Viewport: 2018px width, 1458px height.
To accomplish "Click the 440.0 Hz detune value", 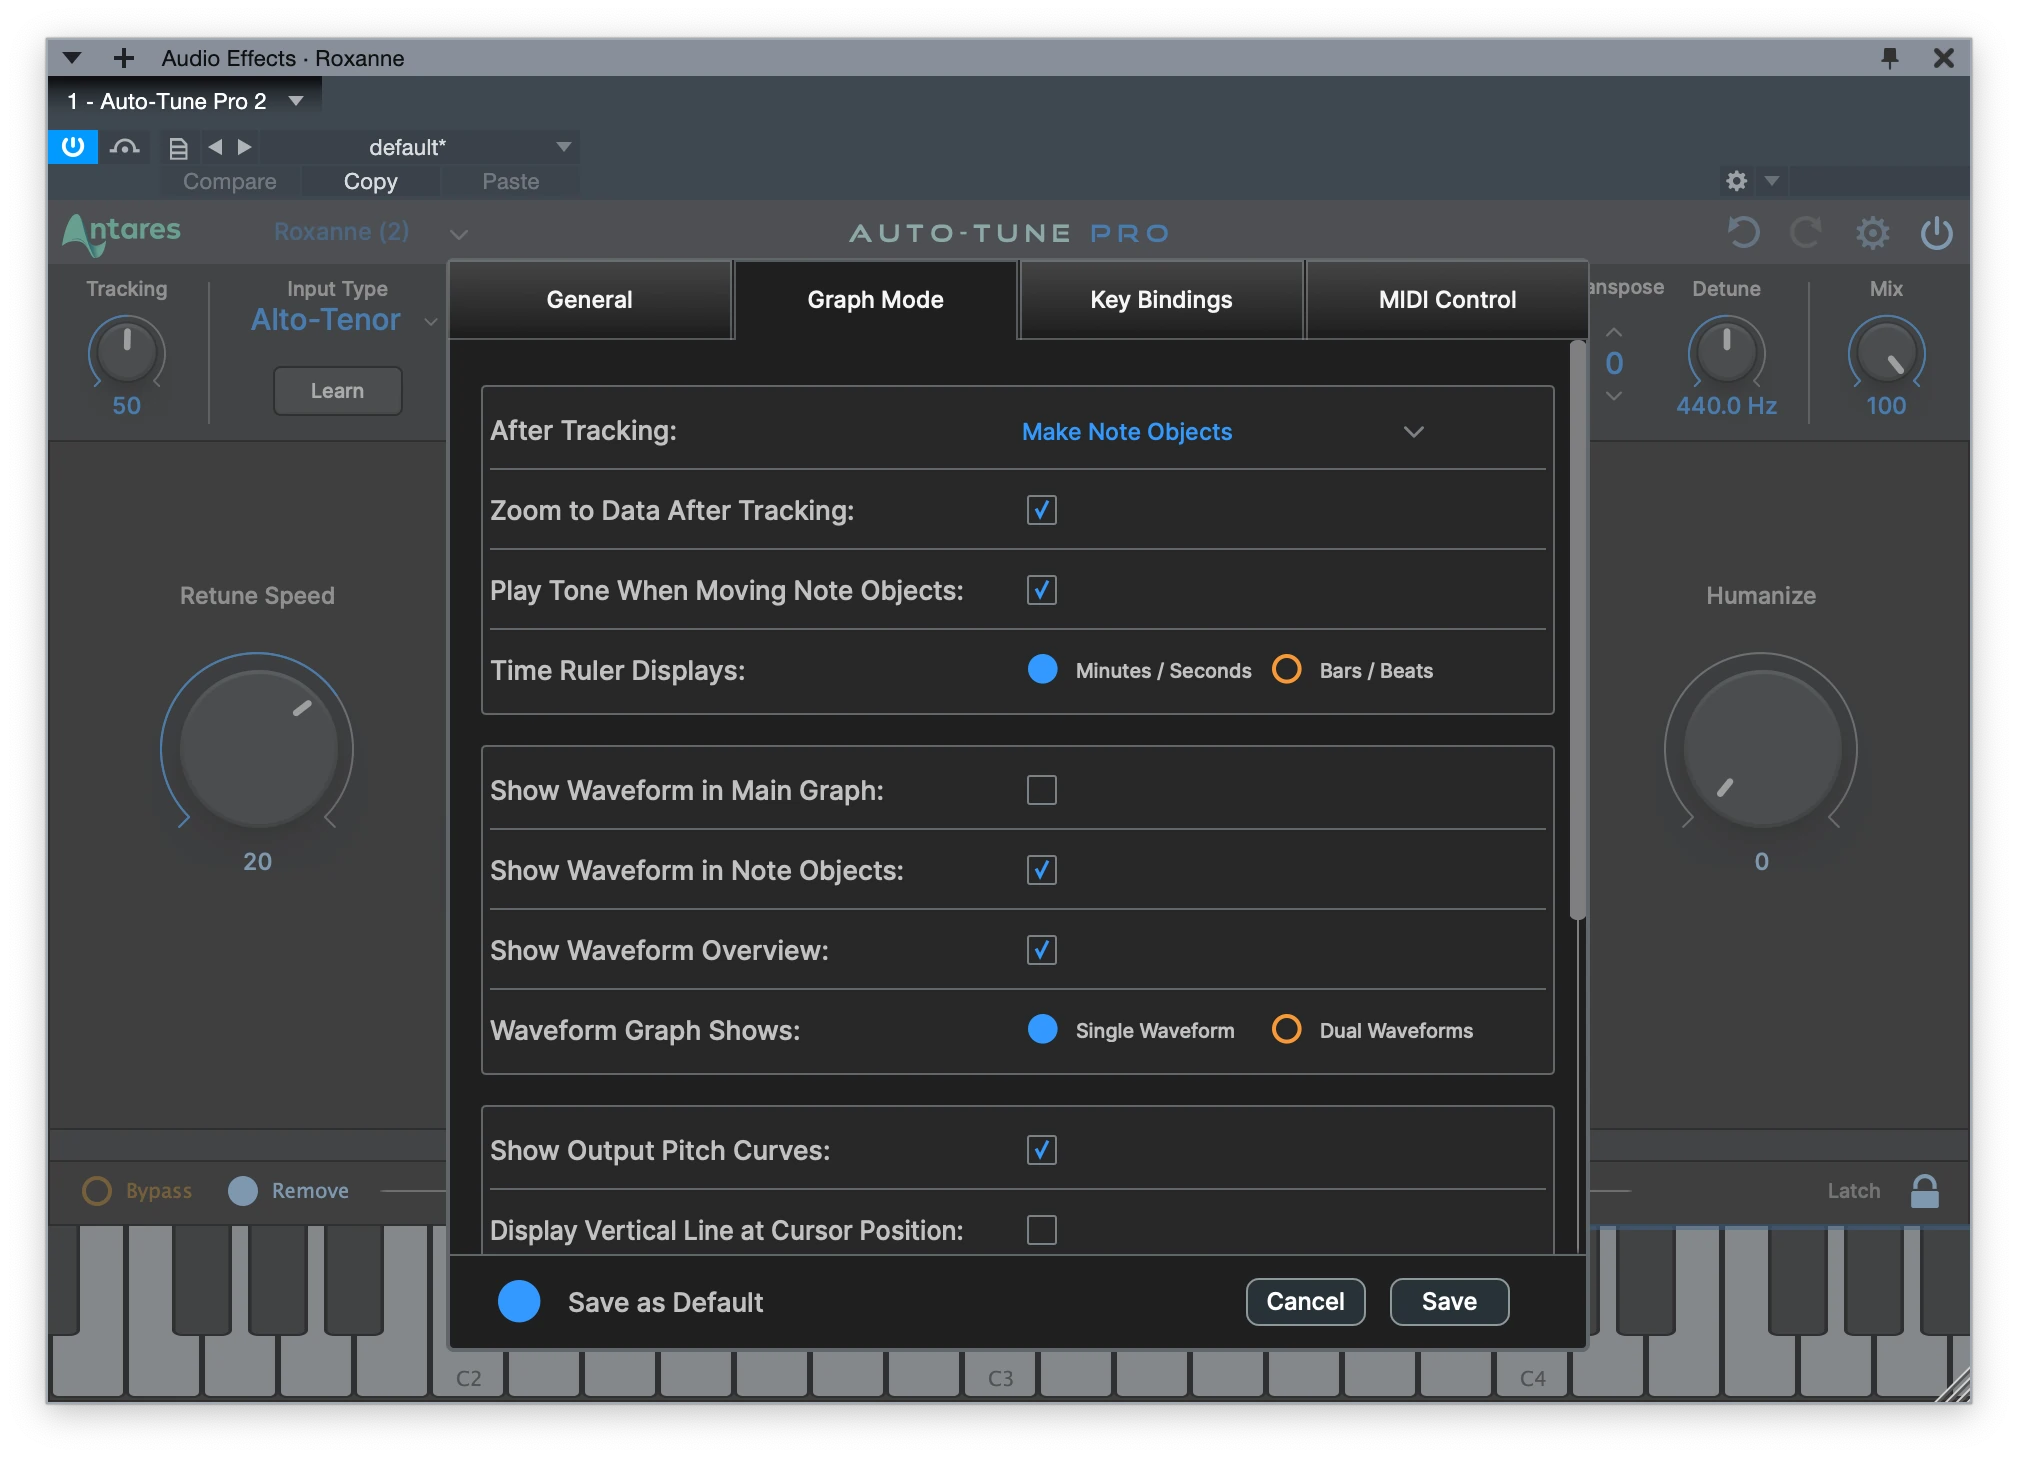I will click(1727, 406).
